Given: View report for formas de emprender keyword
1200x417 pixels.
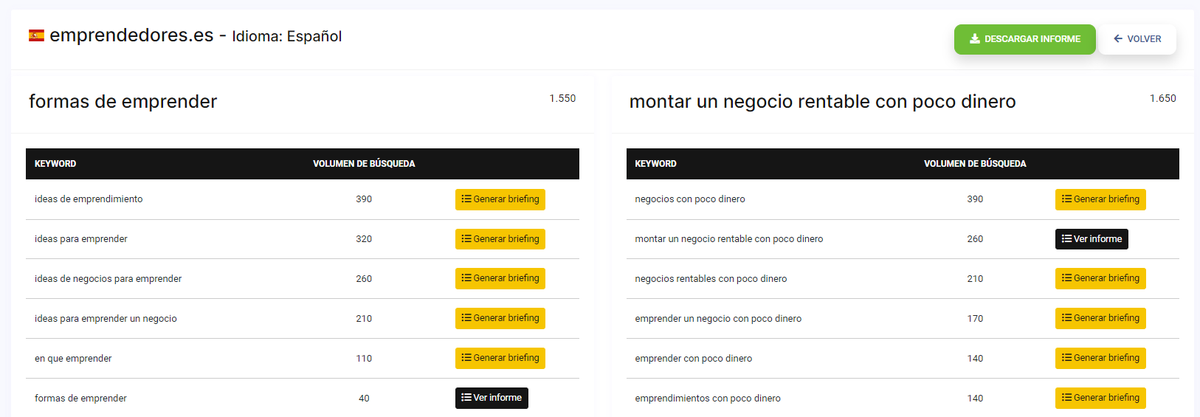Looking at the screenshot, I should pos(491,398).
